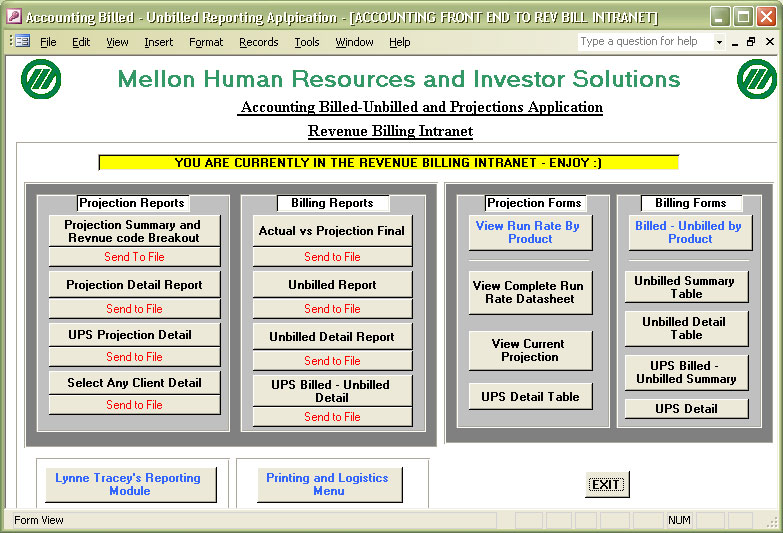Click the right green Mellon logo
The height and width of the screenshot is (533, 783).
pyautogui.click(x=757, y=79)
